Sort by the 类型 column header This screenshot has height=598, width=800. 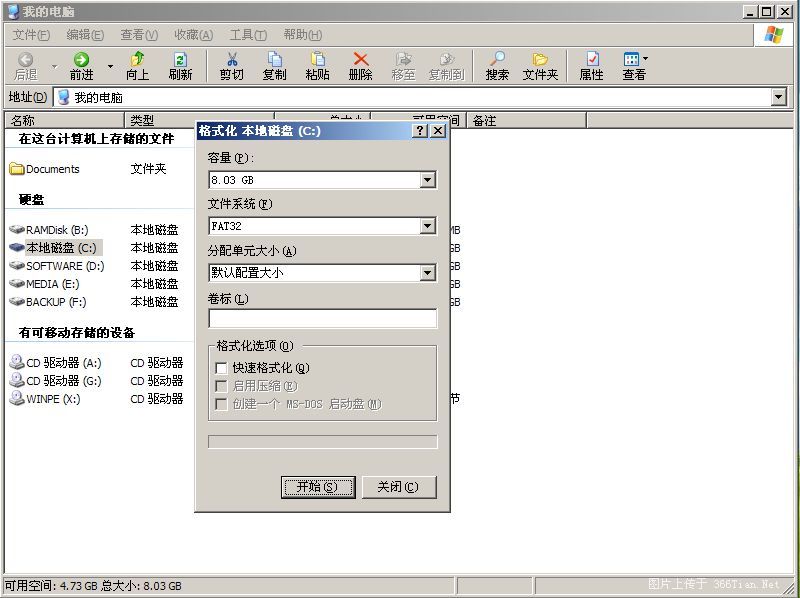[x=199, y=120]
